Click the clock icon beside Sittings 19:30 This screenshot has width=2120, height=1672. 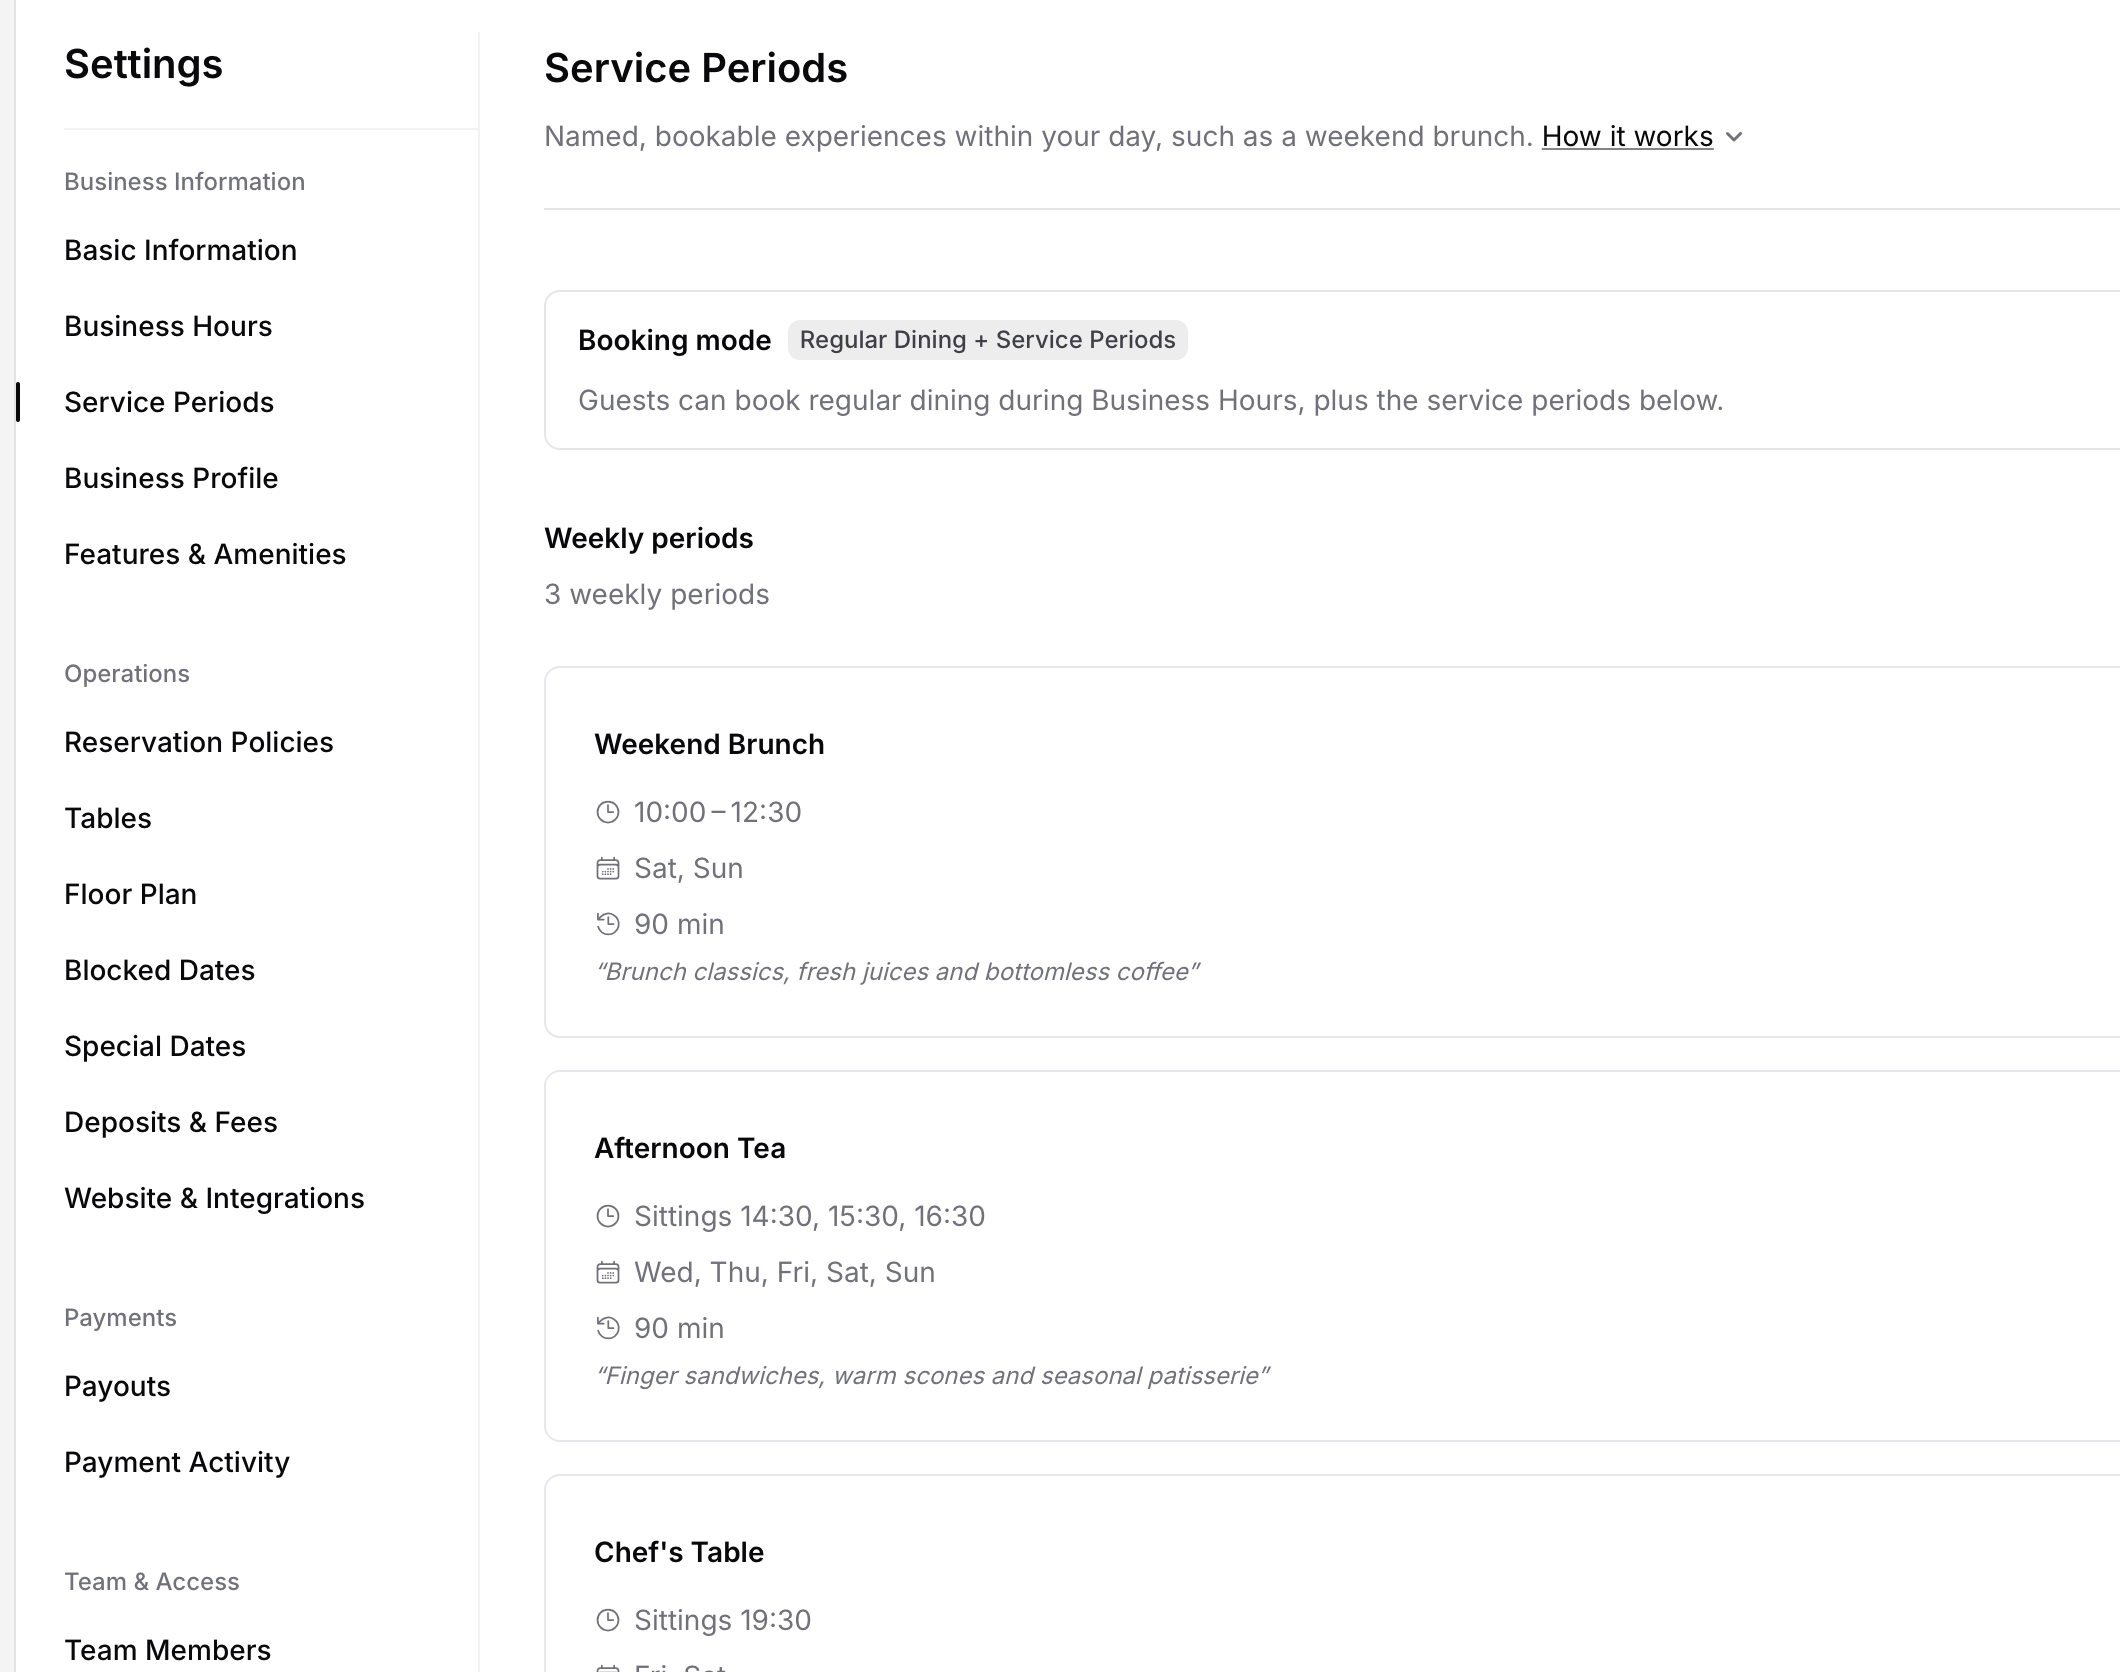pos(608,1620)
